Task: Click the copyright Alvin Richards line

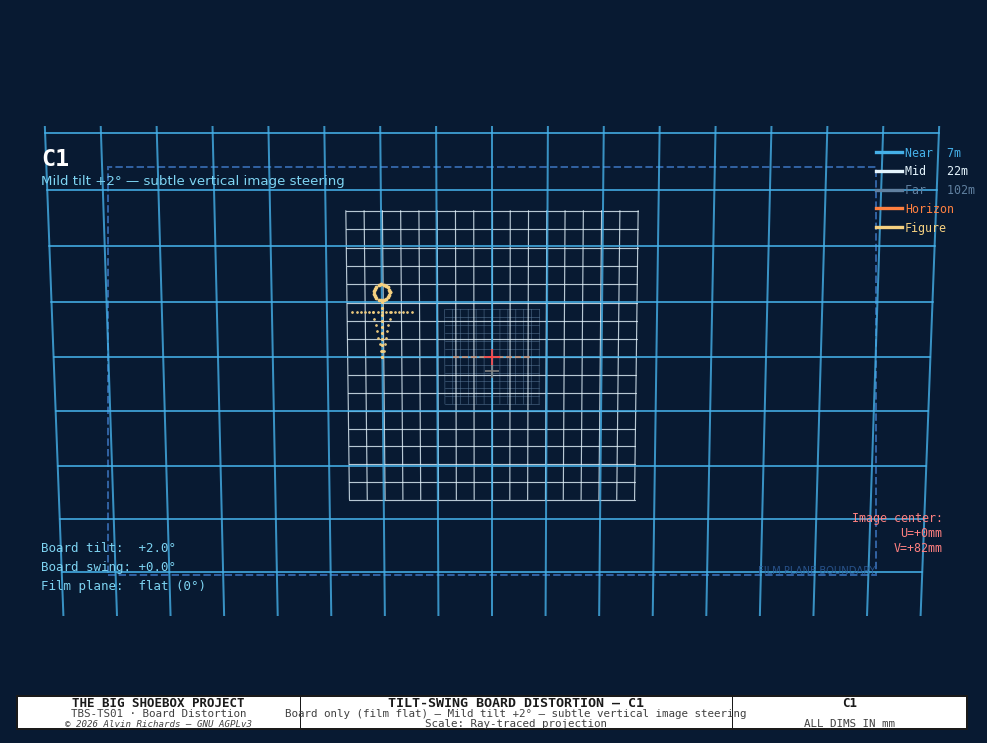Action: pos(158,724)
